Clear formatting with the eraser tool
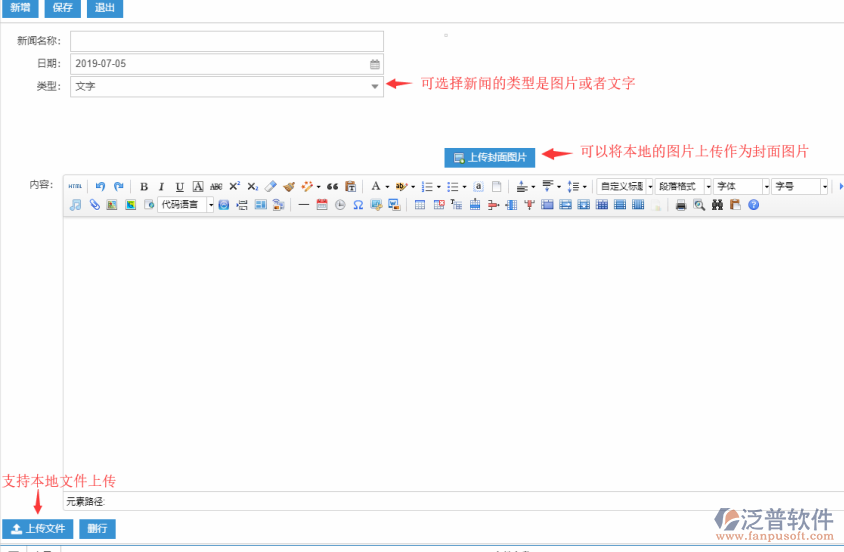Viewport: 844px width, 552px height. pyautogui.click(x=271, y=186)
